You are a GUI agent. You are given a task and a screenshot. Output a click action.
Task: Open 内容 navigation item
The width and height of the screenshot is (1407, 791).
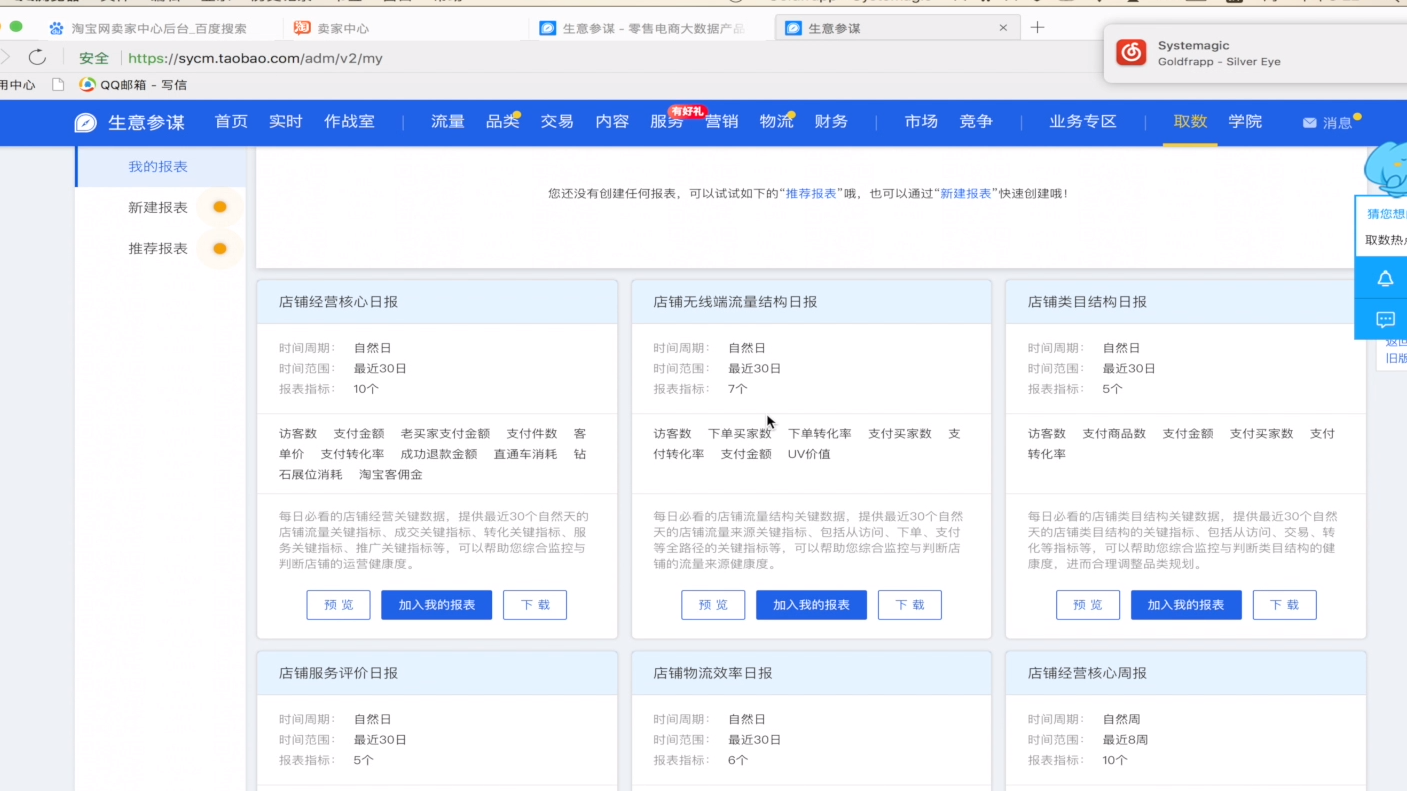tap(612, 121)
